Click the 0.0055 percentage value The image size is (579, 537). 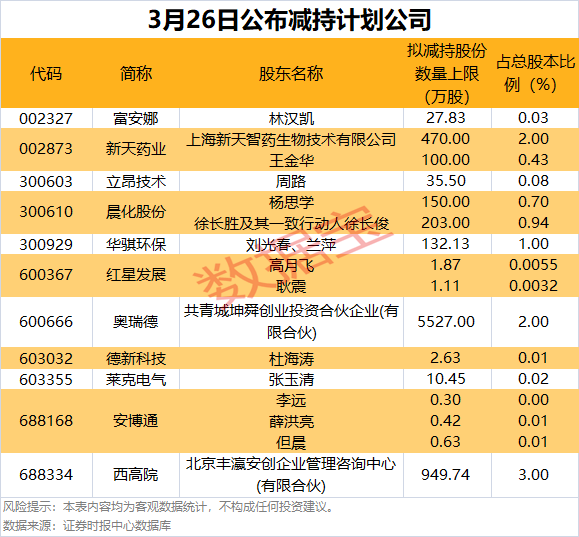533,265
